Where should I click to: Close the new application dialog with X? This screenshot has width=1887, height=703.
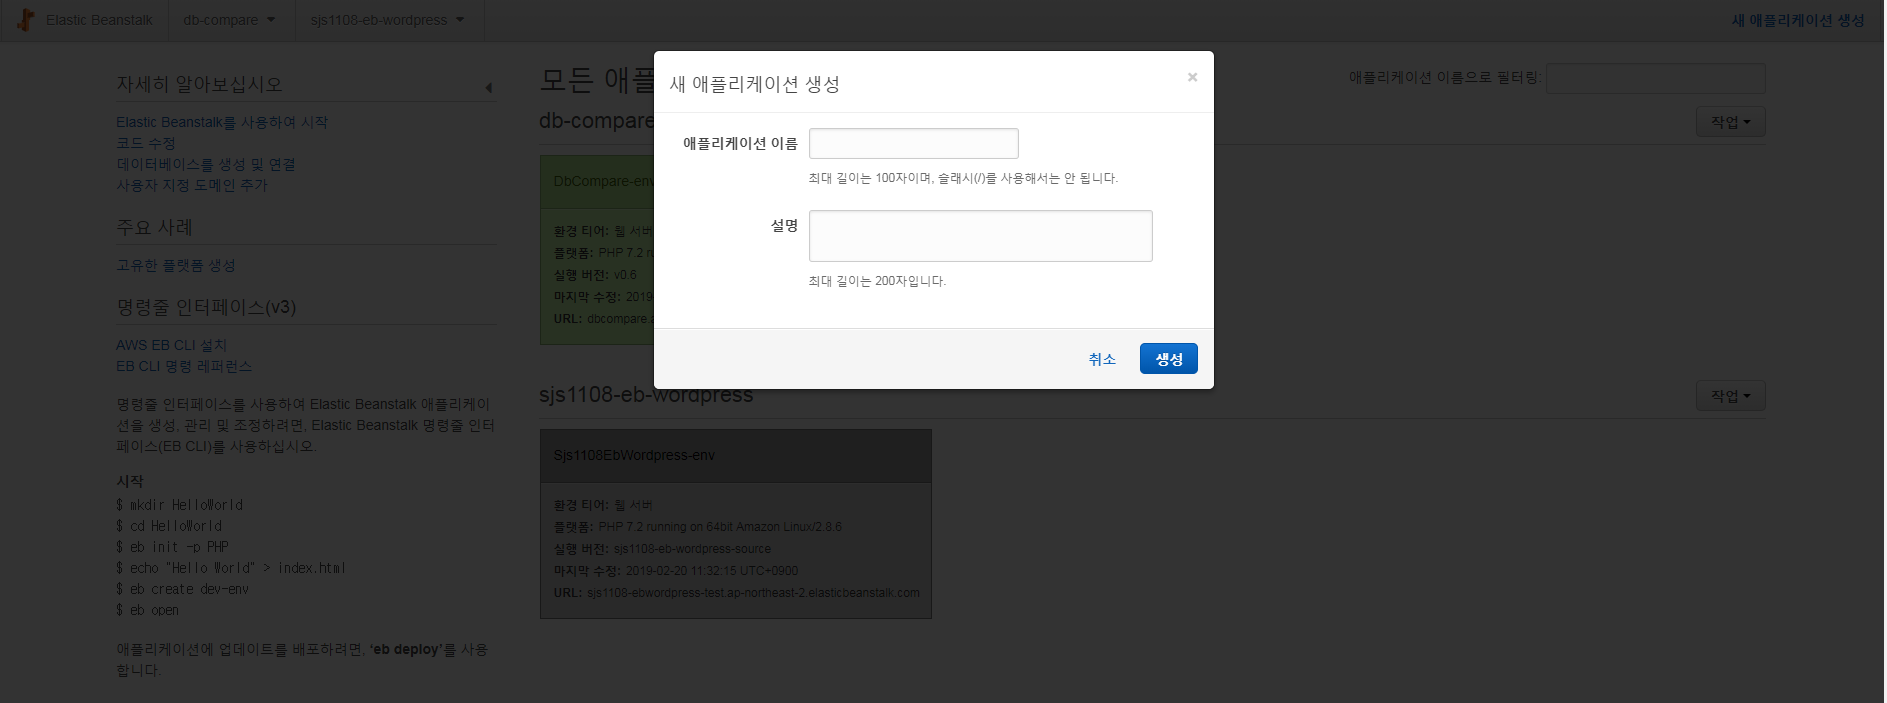tap(1192, 77)
